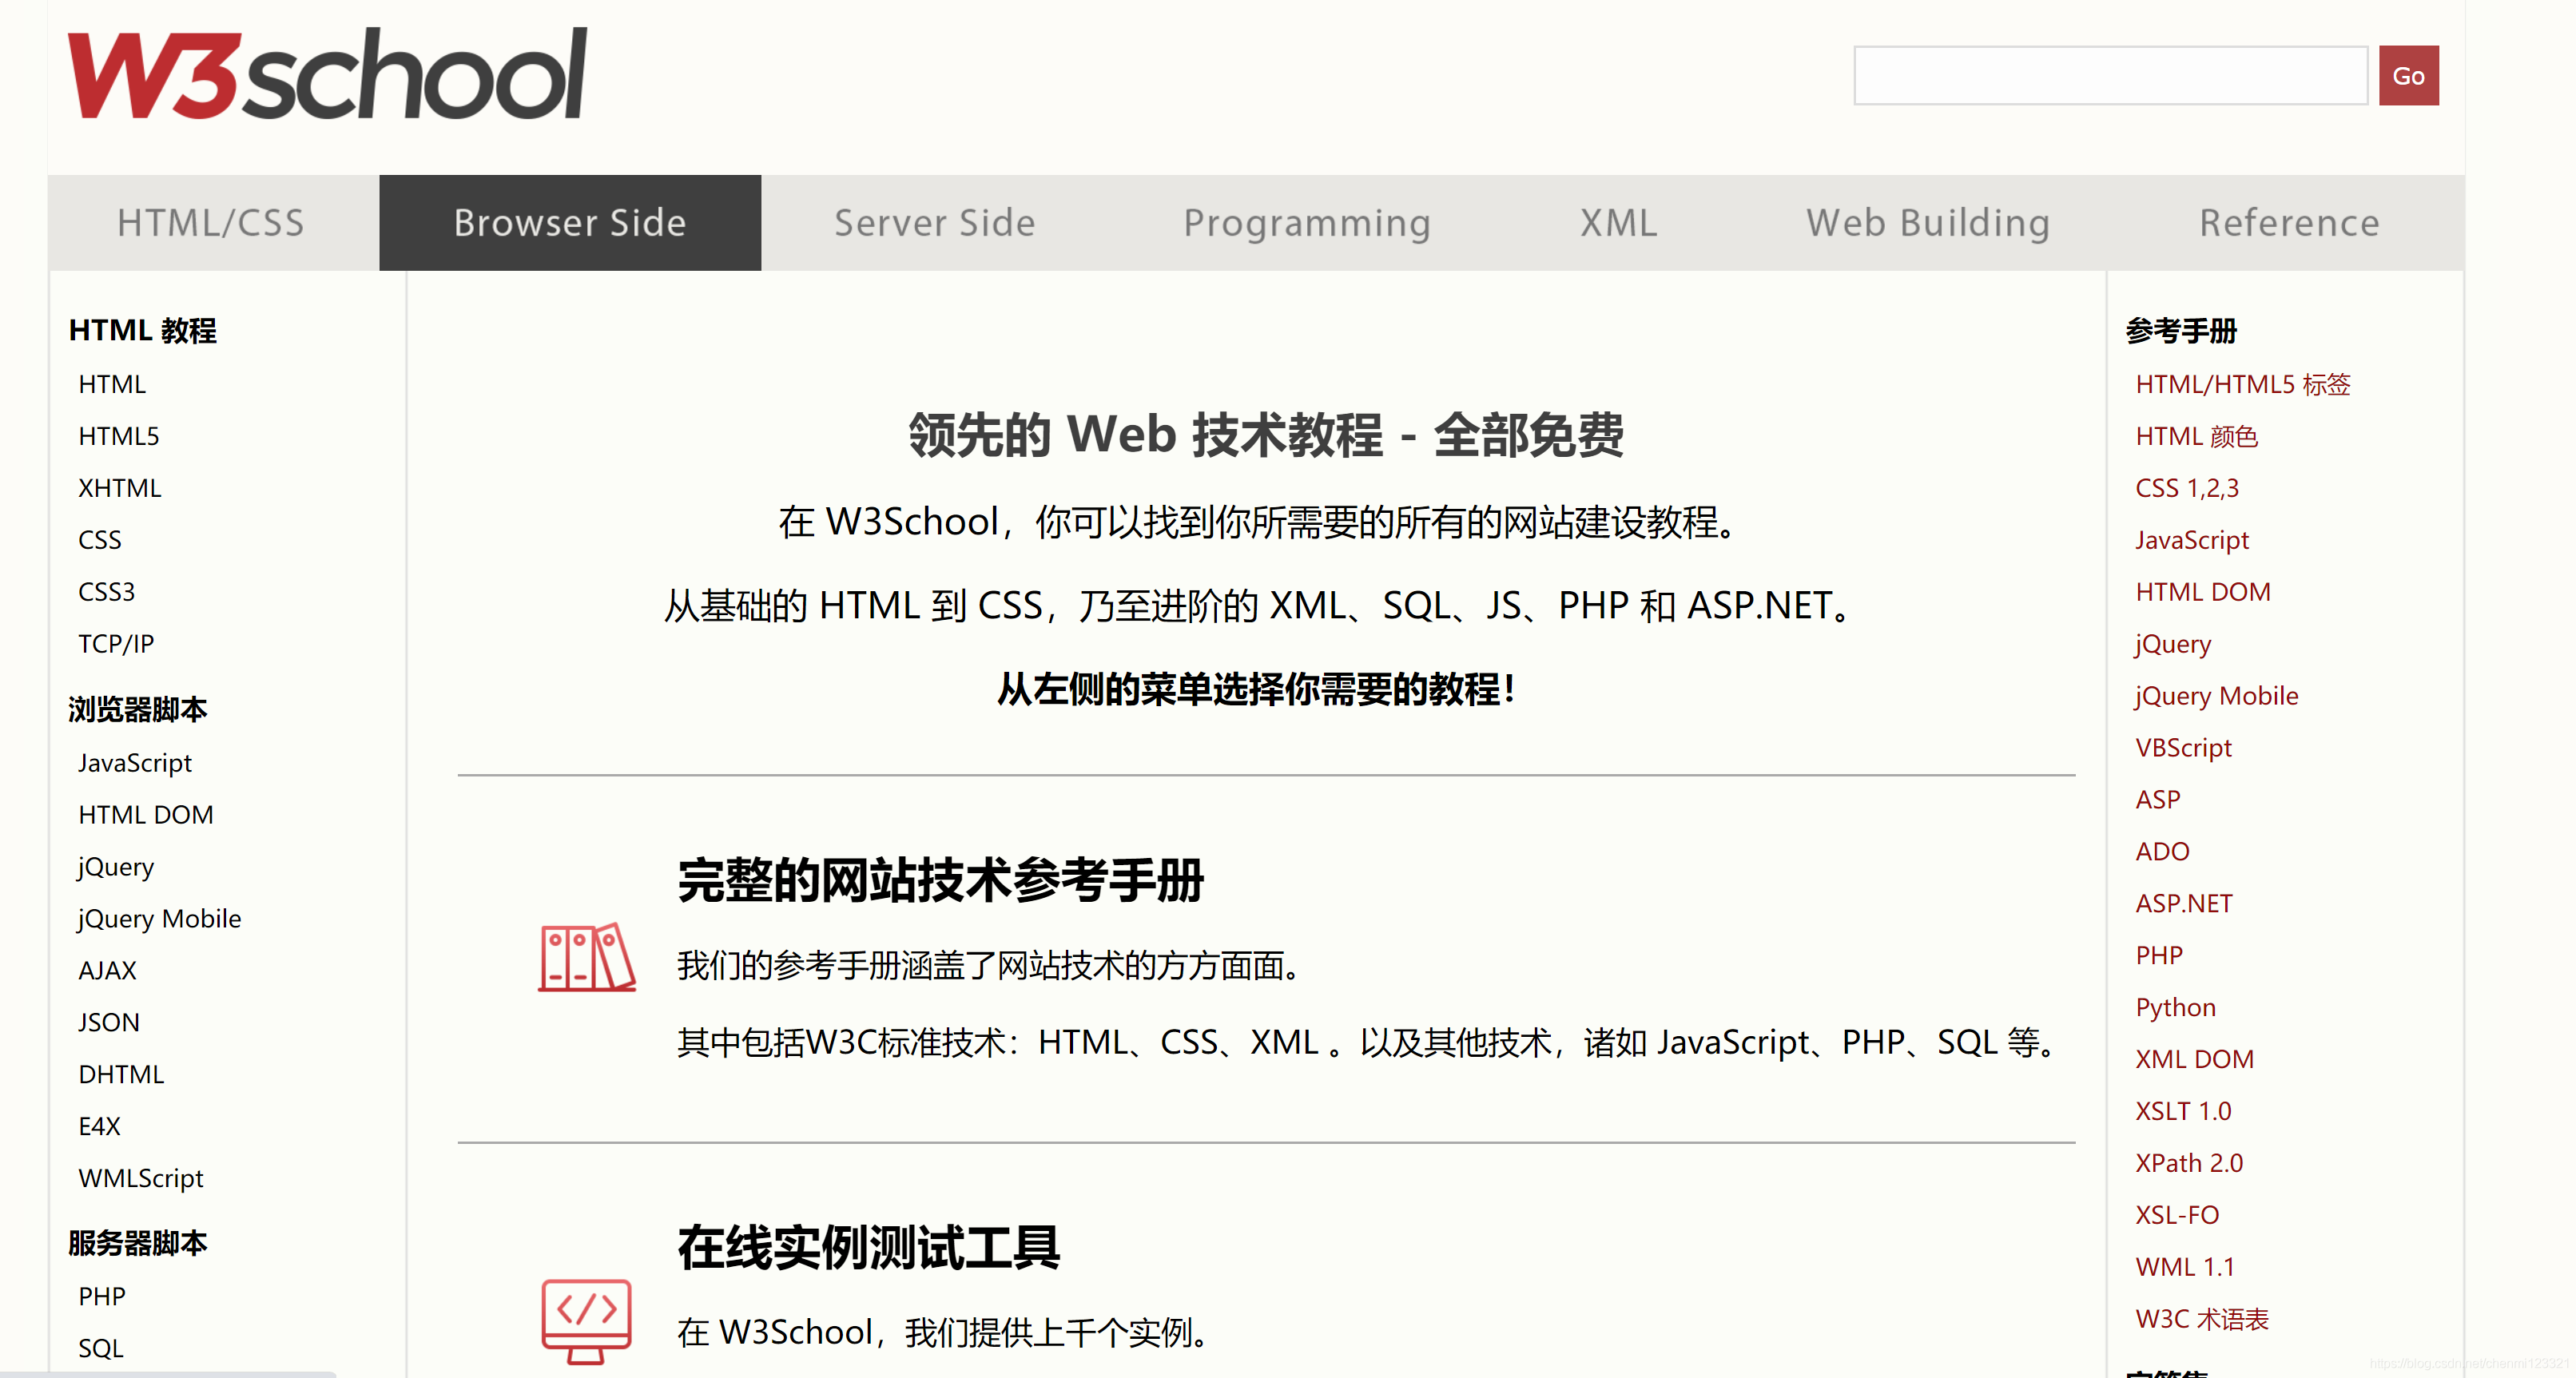Click the 在线实例测试工具 heading

coord(868,1248)
